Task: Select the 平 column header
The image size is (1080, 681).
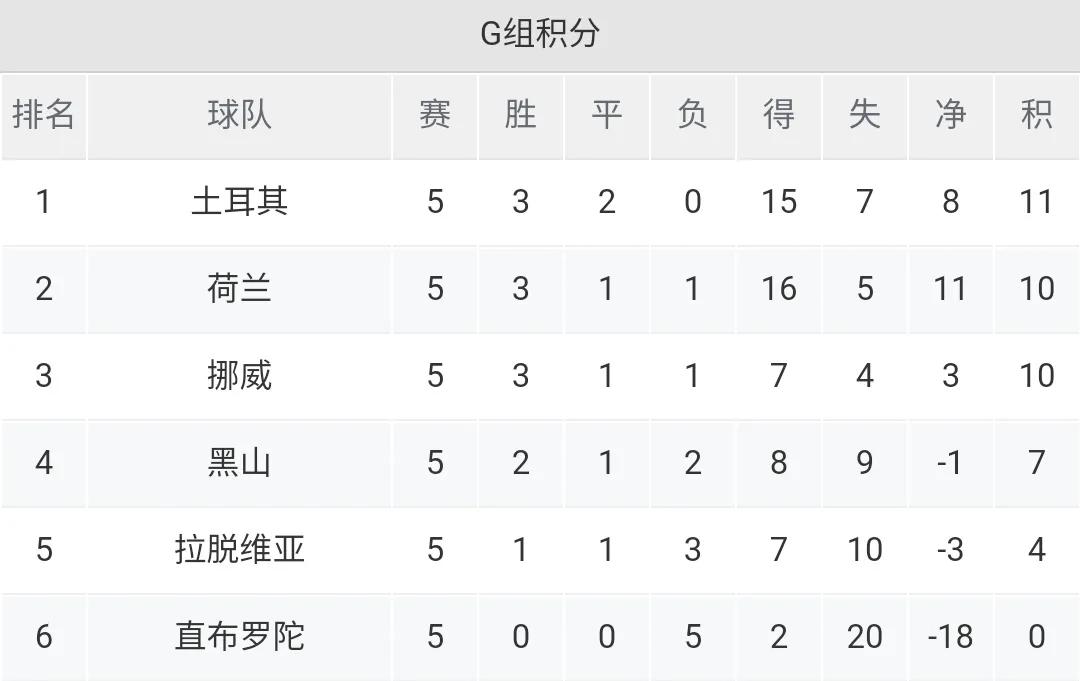Action: (606, 115)
